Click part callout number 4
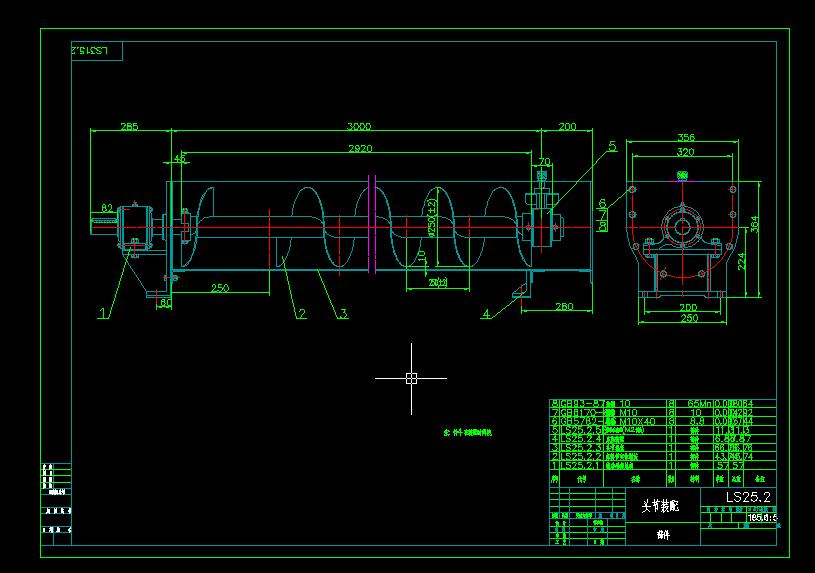Image resolution: width=815 pixels, height=573 pixels. [x=486, y=314]
